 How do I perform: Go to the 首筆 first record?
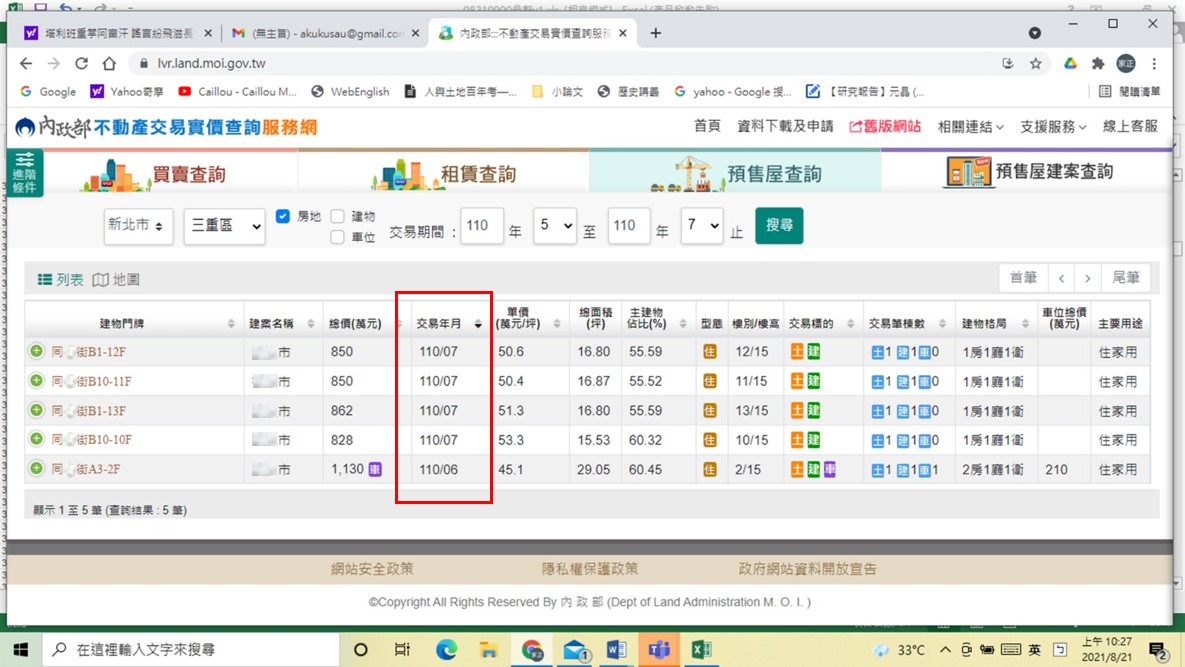[x=1023, y=278]
